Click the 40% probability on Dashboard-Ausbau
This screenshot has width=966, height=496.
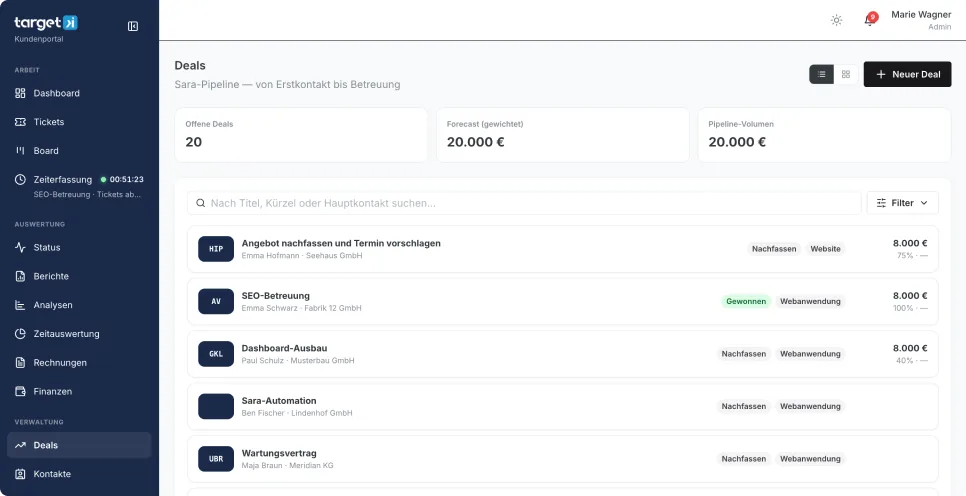pos(904,360)
